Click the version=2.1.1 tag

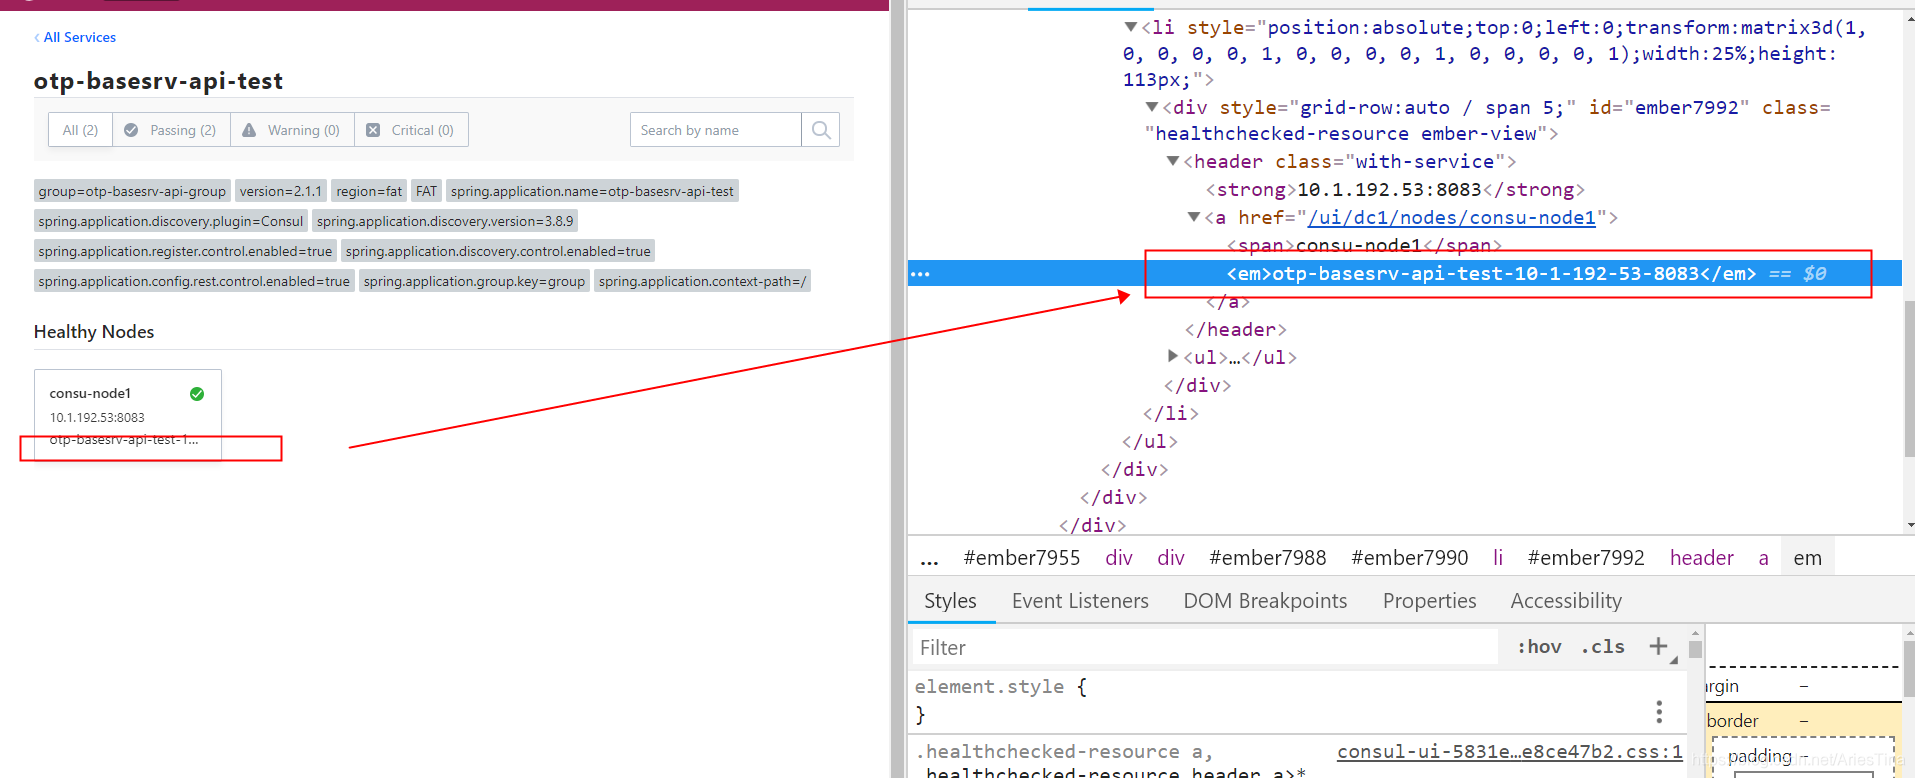[x=281, y=191]
